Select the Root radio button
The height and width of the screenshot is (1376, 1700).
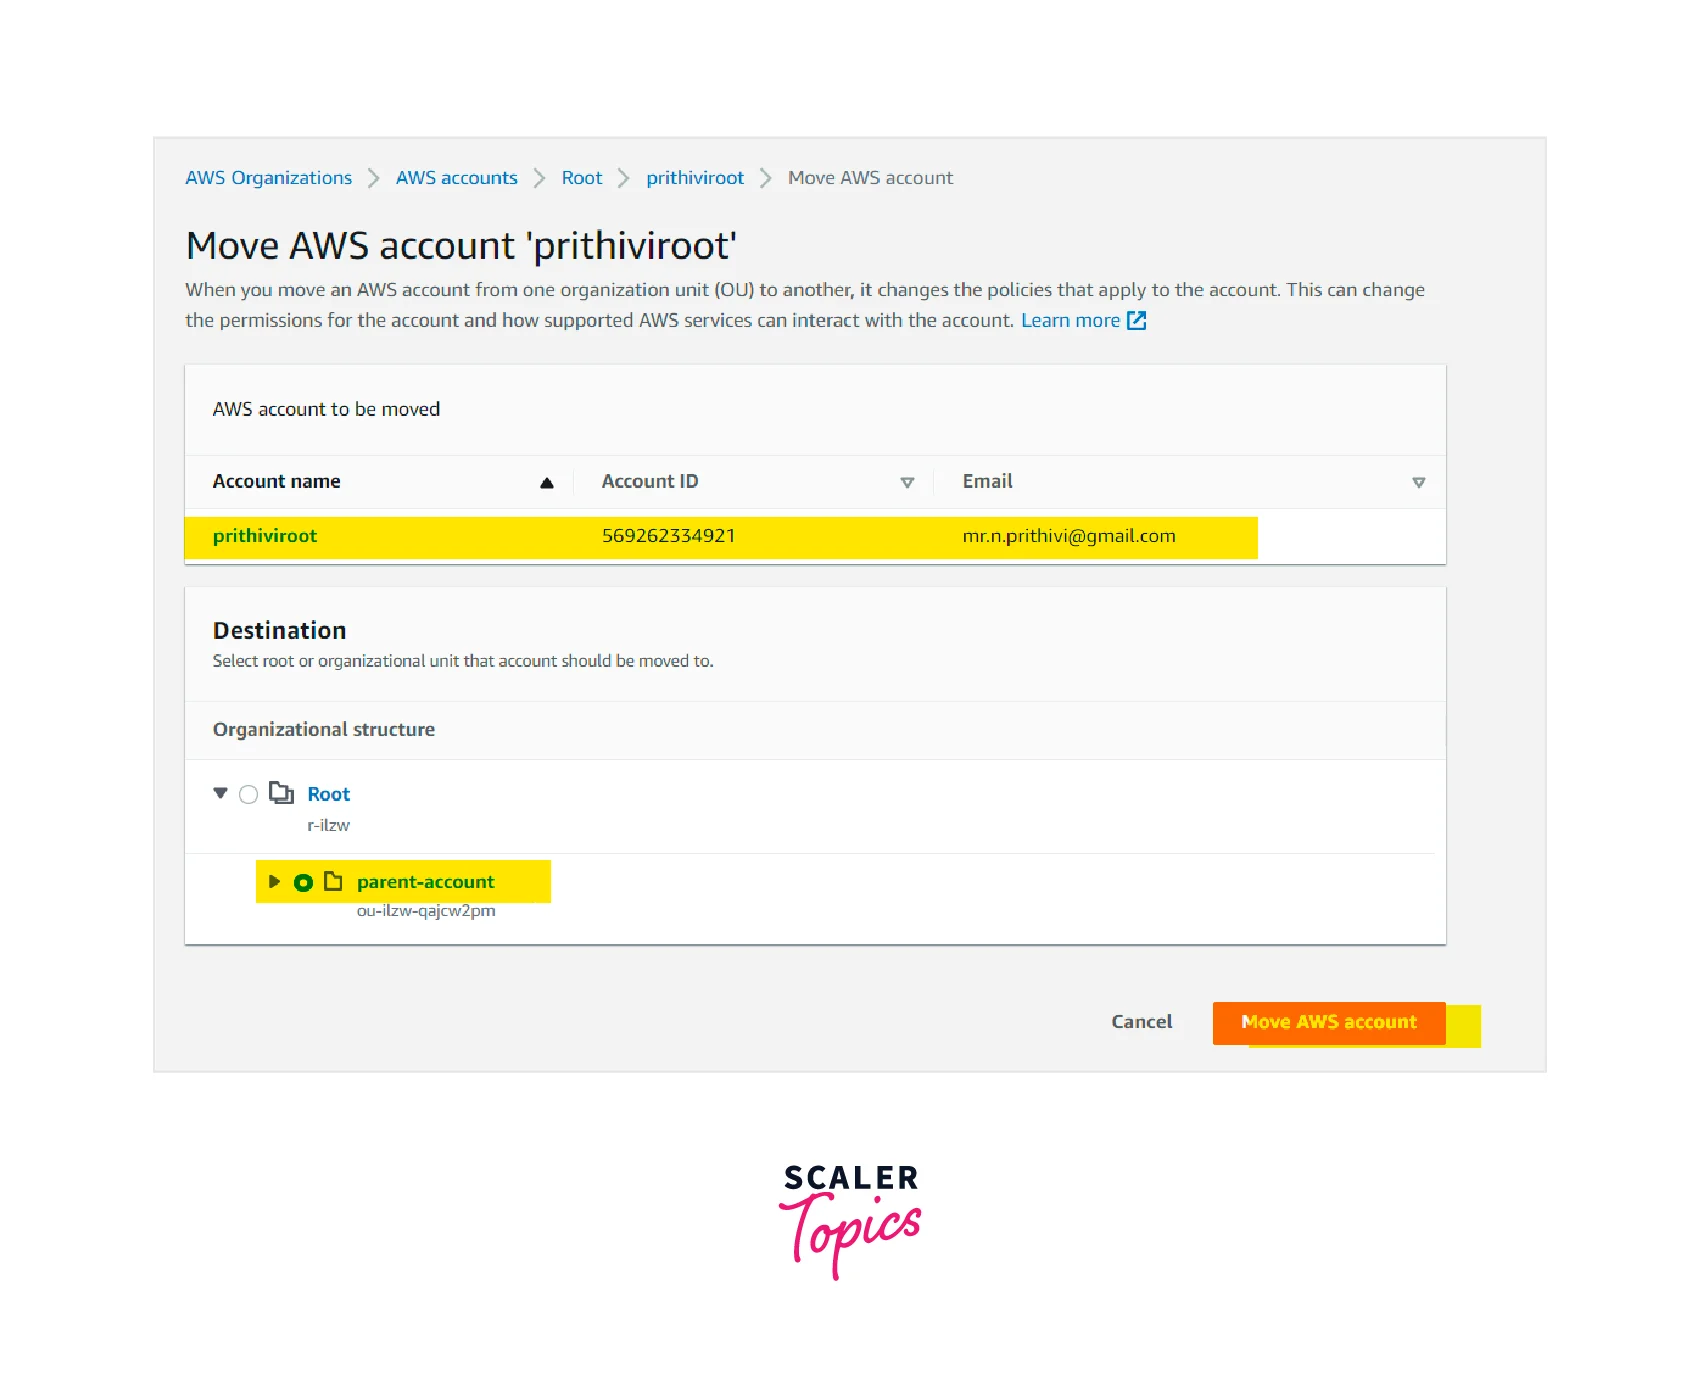(x=248, y=795)
